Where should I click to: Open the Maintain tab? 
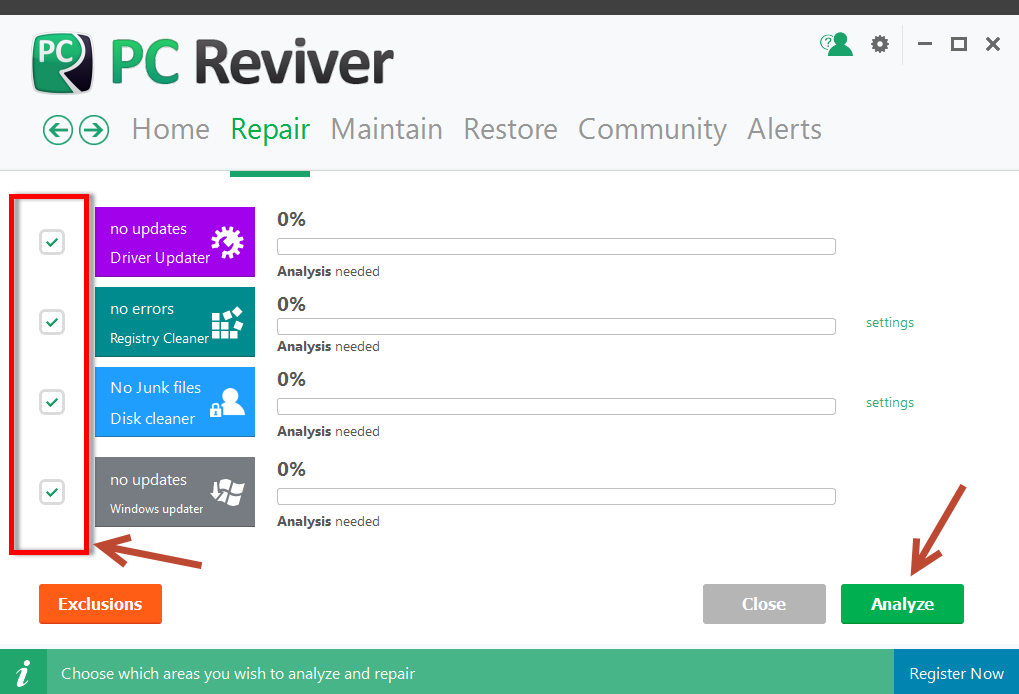(x=387, y=129)
